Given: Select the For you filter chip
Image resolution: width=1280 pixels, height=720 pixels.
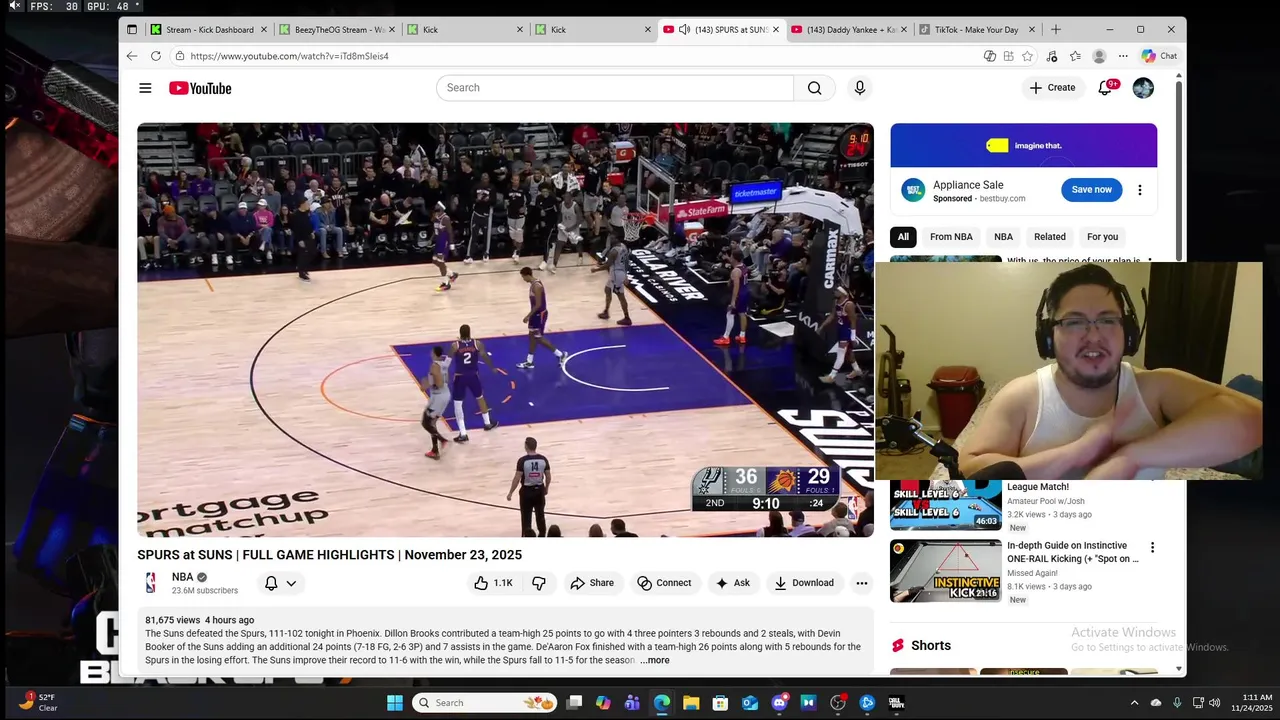Looking at the screenshot, I should 1102,237.
